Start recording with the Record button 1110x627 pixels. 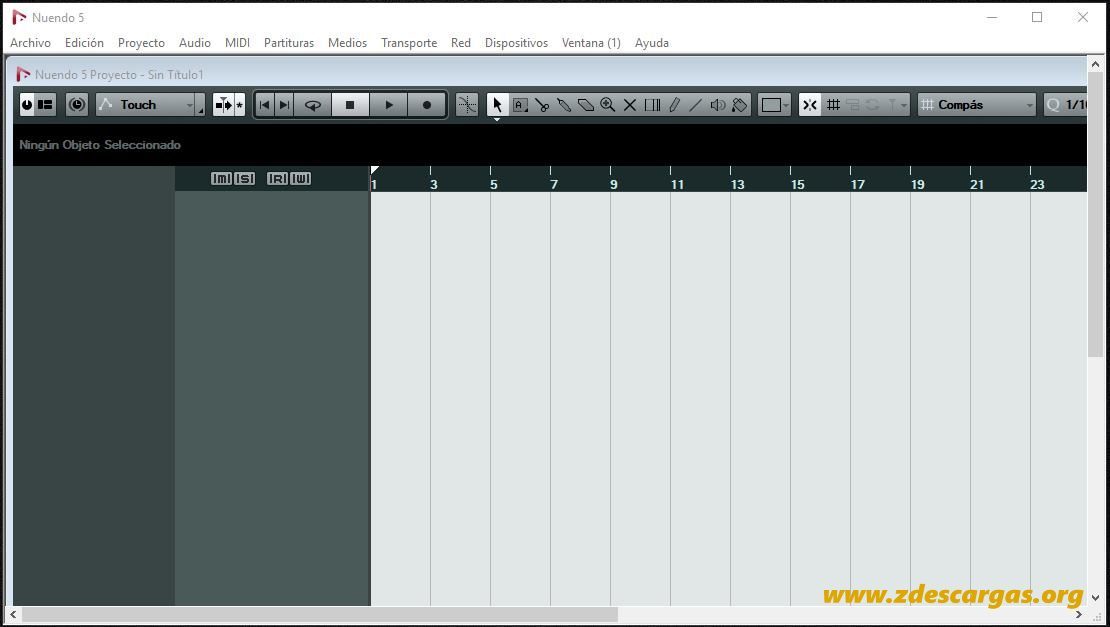click(427, 105)
